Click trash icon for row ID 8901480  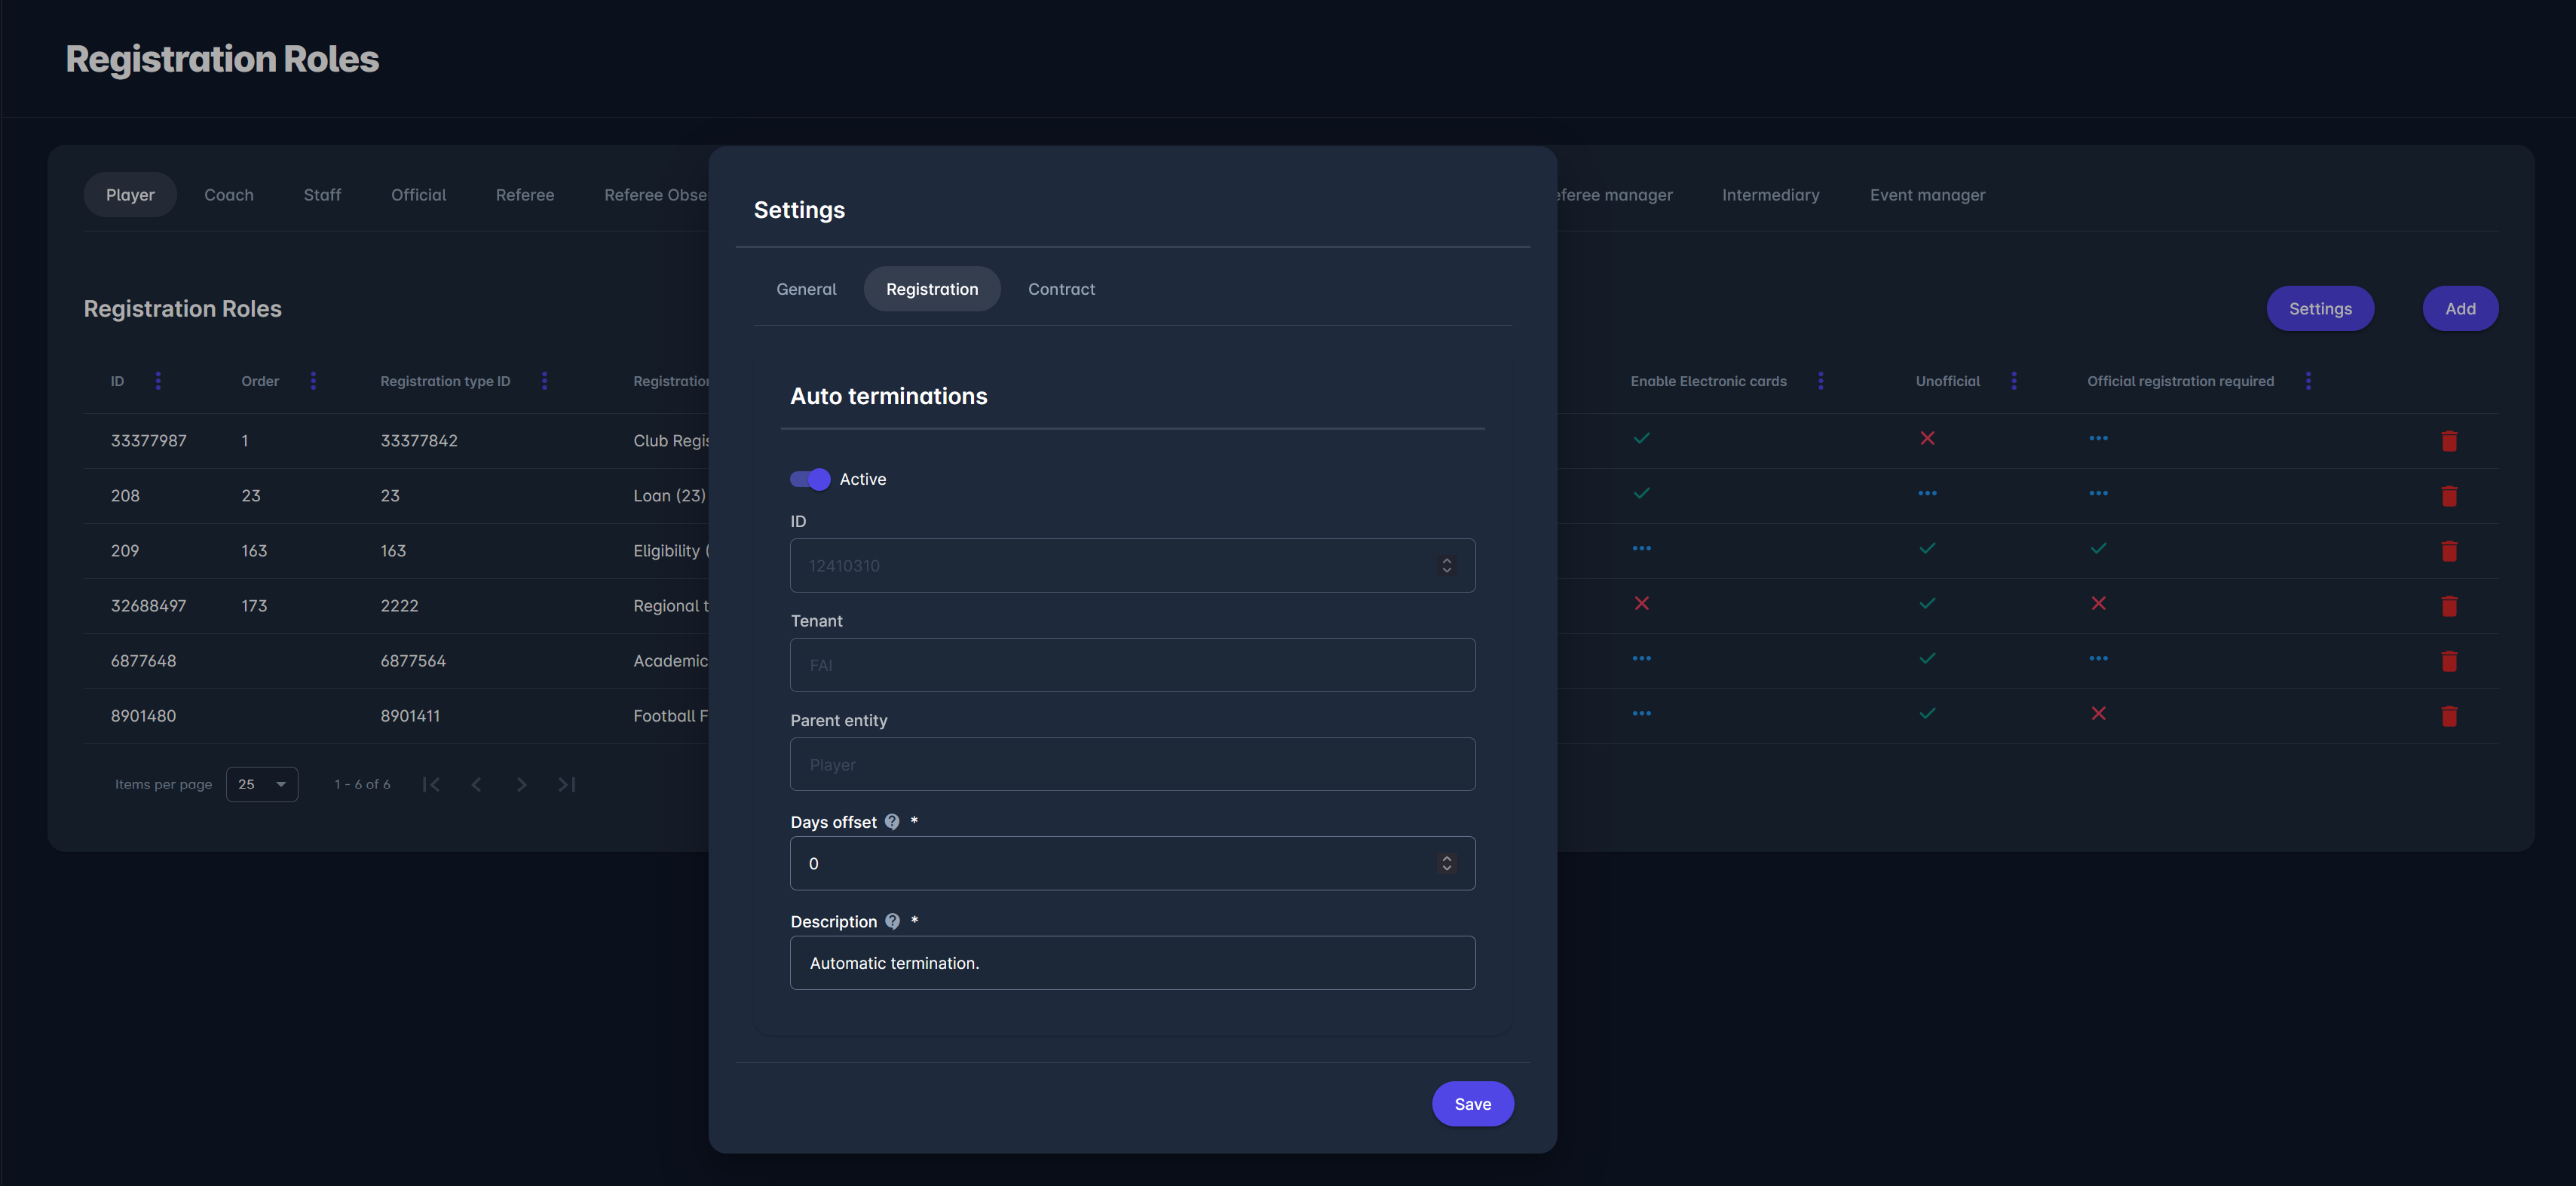2449,716
